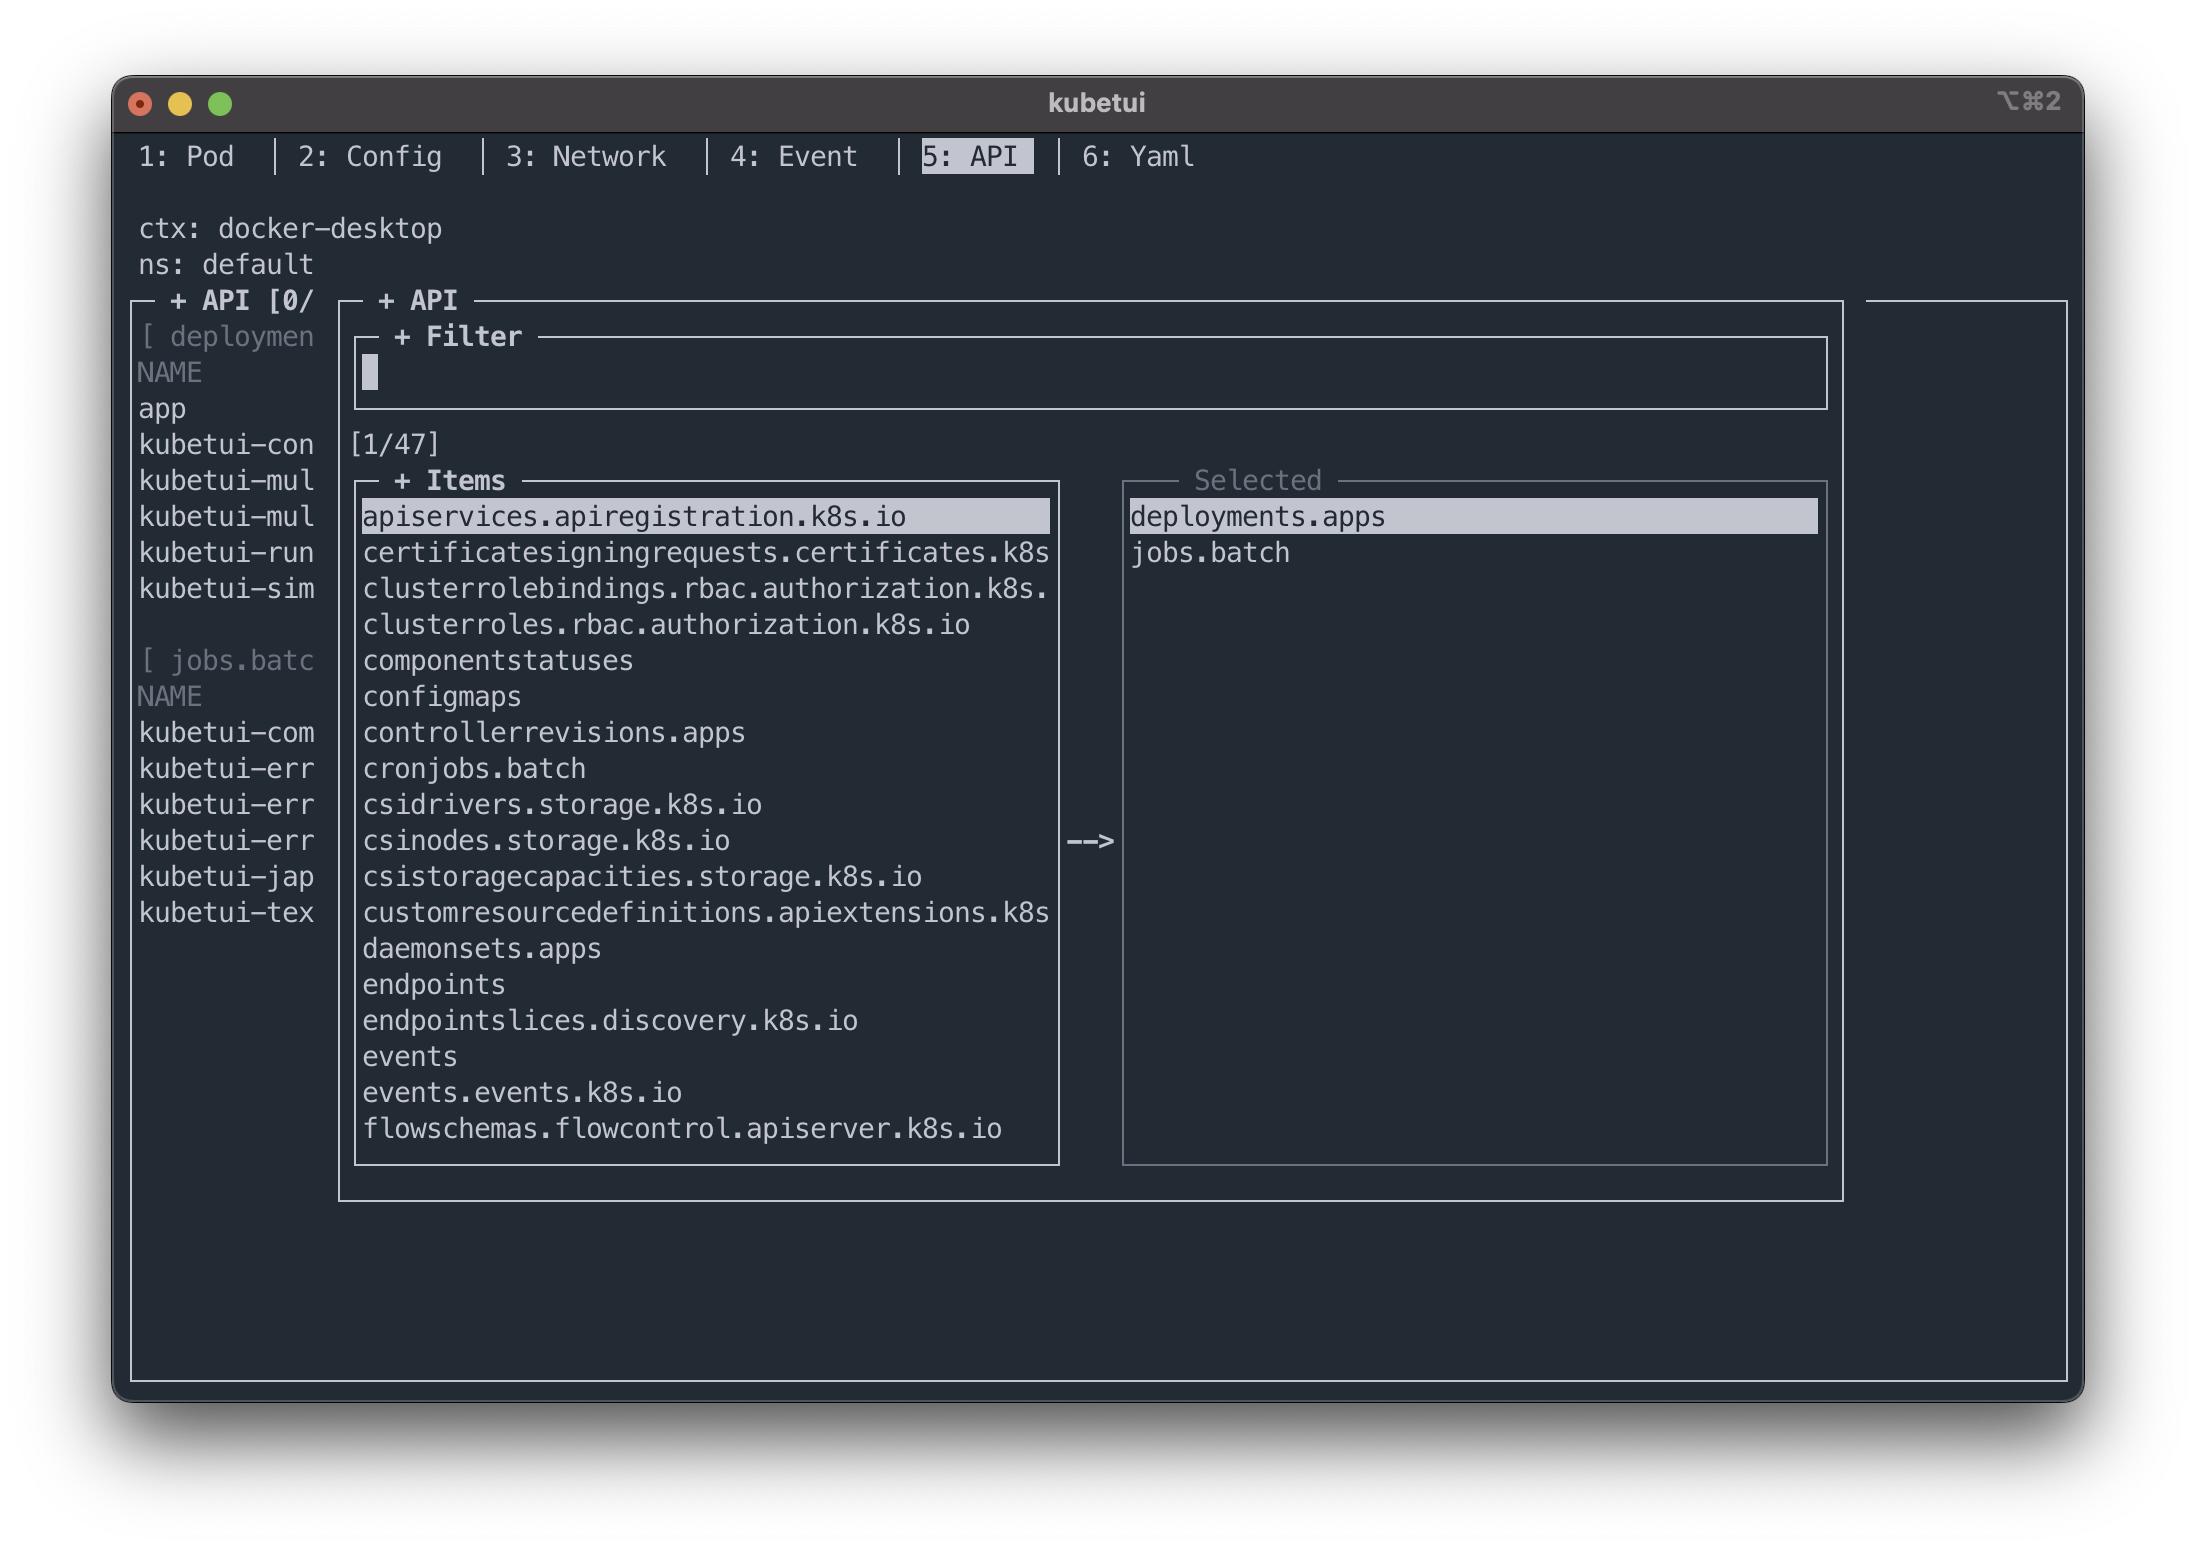The image size is (2196, 1550).
Task: Remove jobs.batch from Selected panel
Action: tap(1210, 553)
